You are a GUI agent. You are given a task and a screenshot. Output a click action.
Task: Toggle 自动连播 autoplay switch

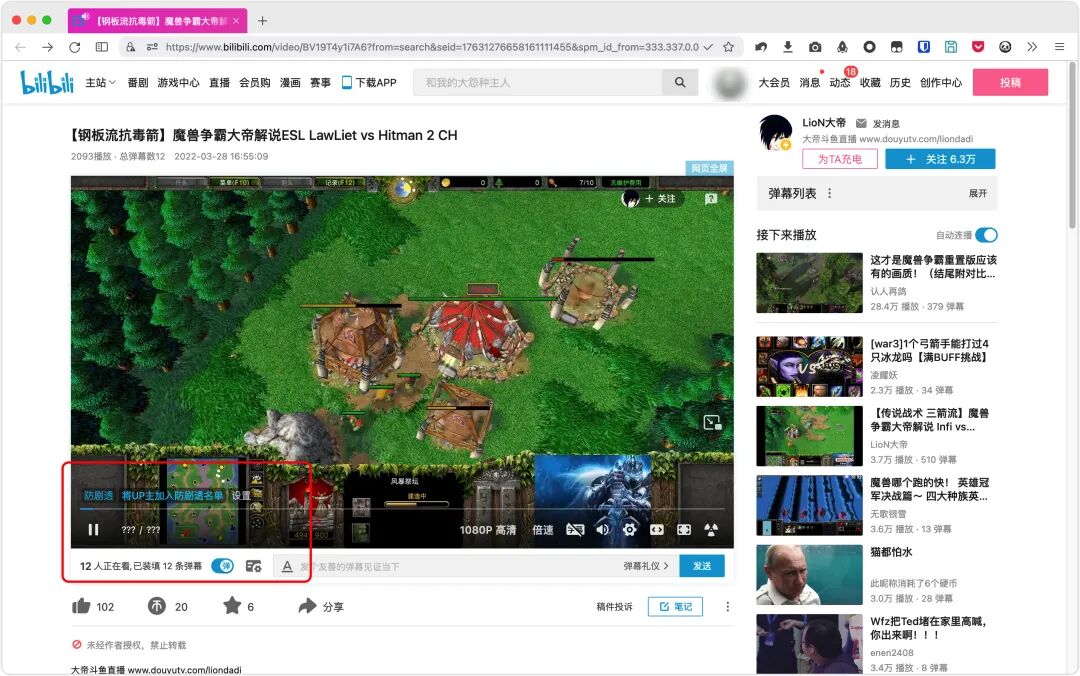pos(986,235)
